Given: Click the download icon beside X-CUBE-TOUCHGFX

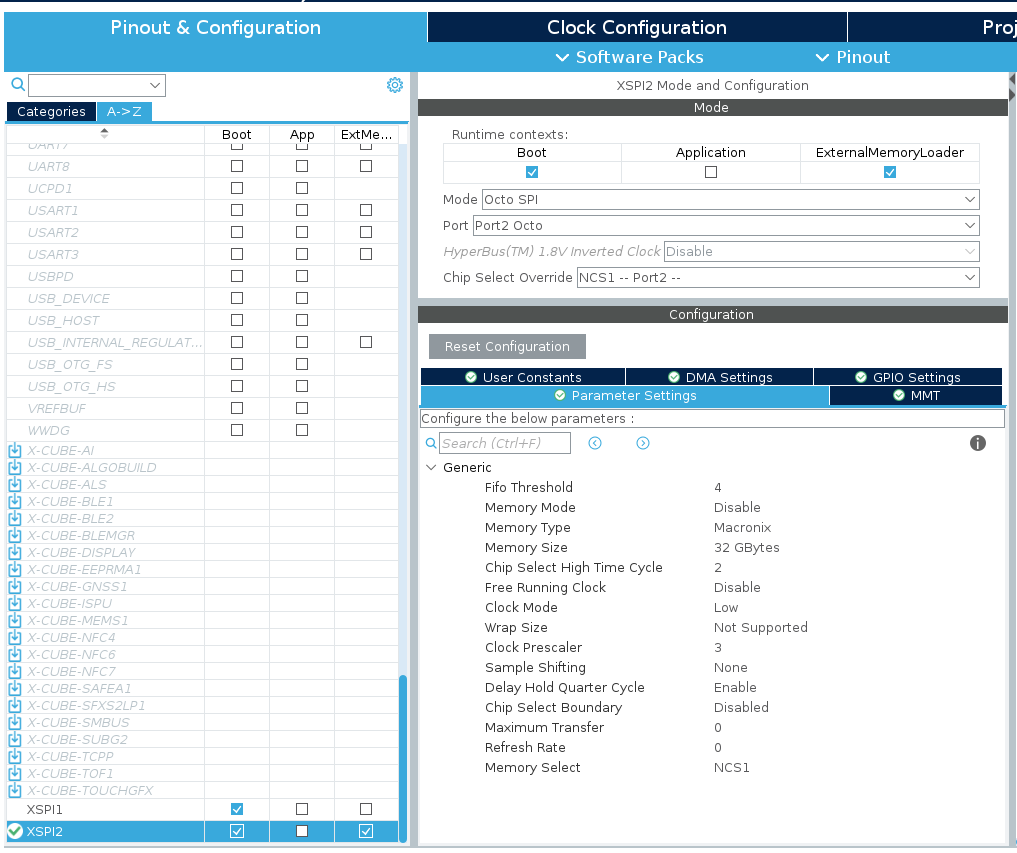Looking at the screenshot, I should click(x=12, y=789).
